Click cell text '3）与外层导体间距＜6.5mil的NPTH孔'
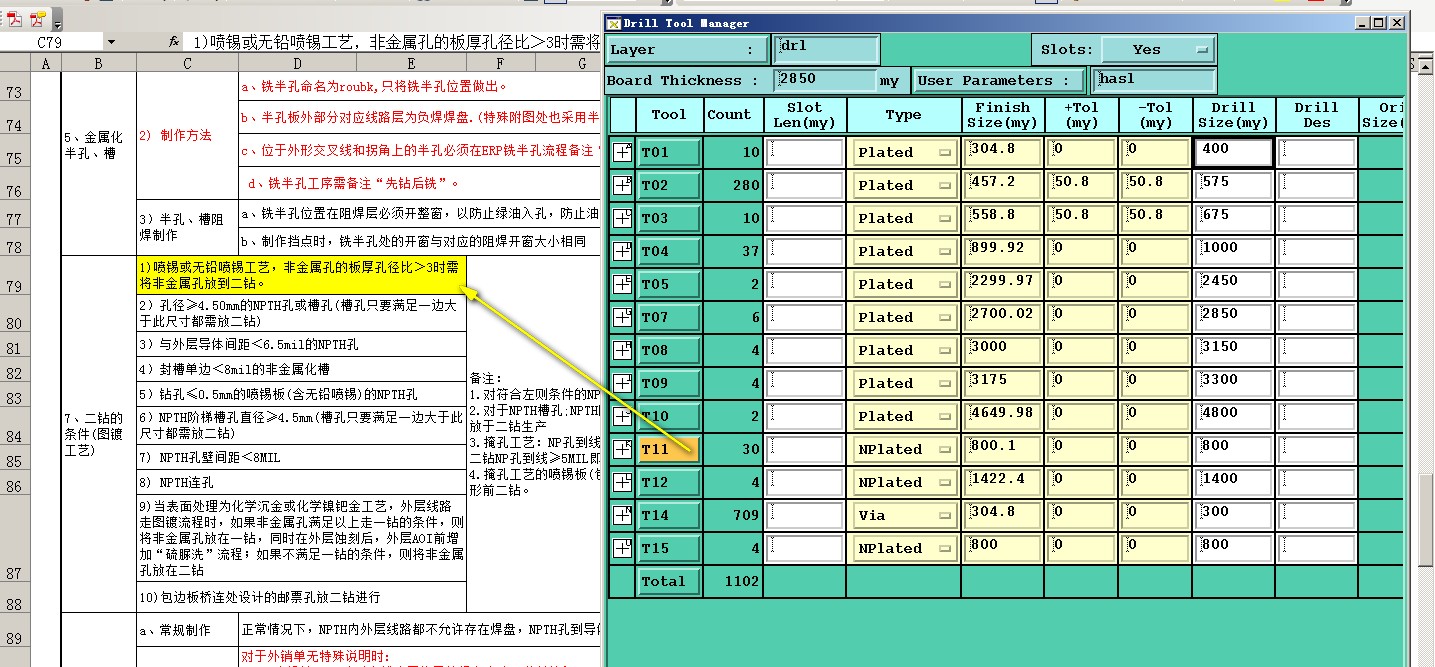 click(x=249, y=345)
